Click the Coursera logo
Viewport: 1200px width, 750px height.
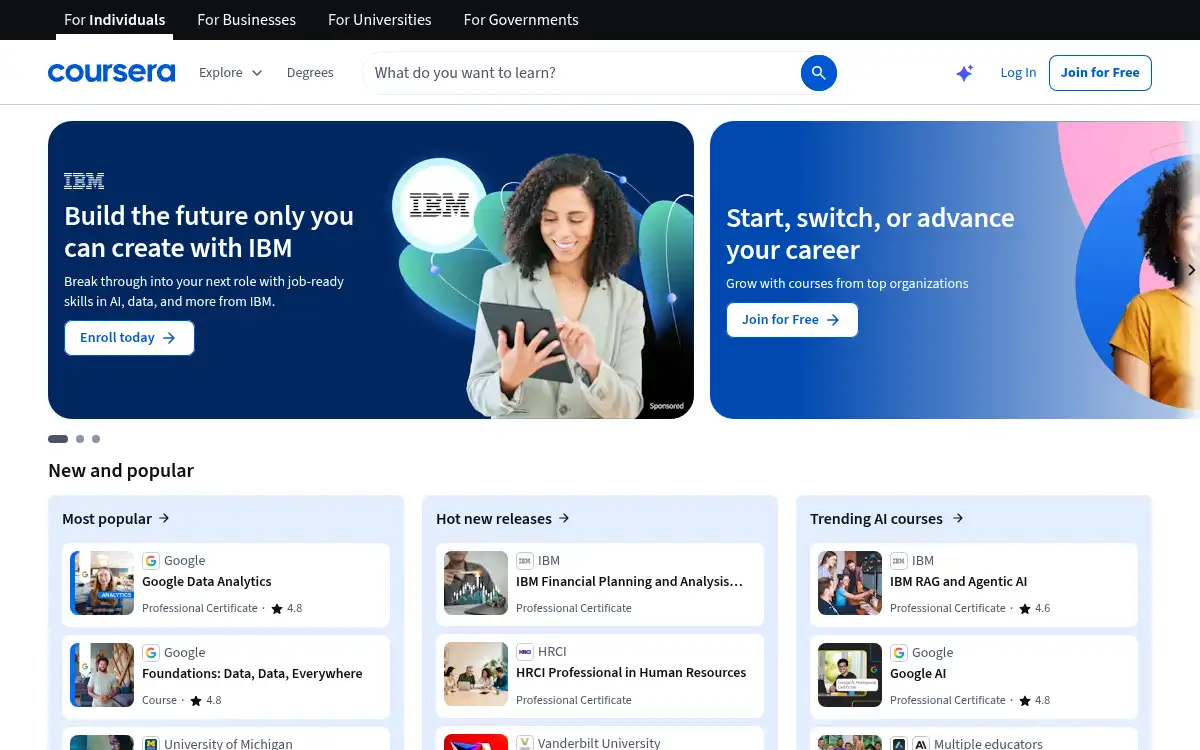click(x=111, y=72)
